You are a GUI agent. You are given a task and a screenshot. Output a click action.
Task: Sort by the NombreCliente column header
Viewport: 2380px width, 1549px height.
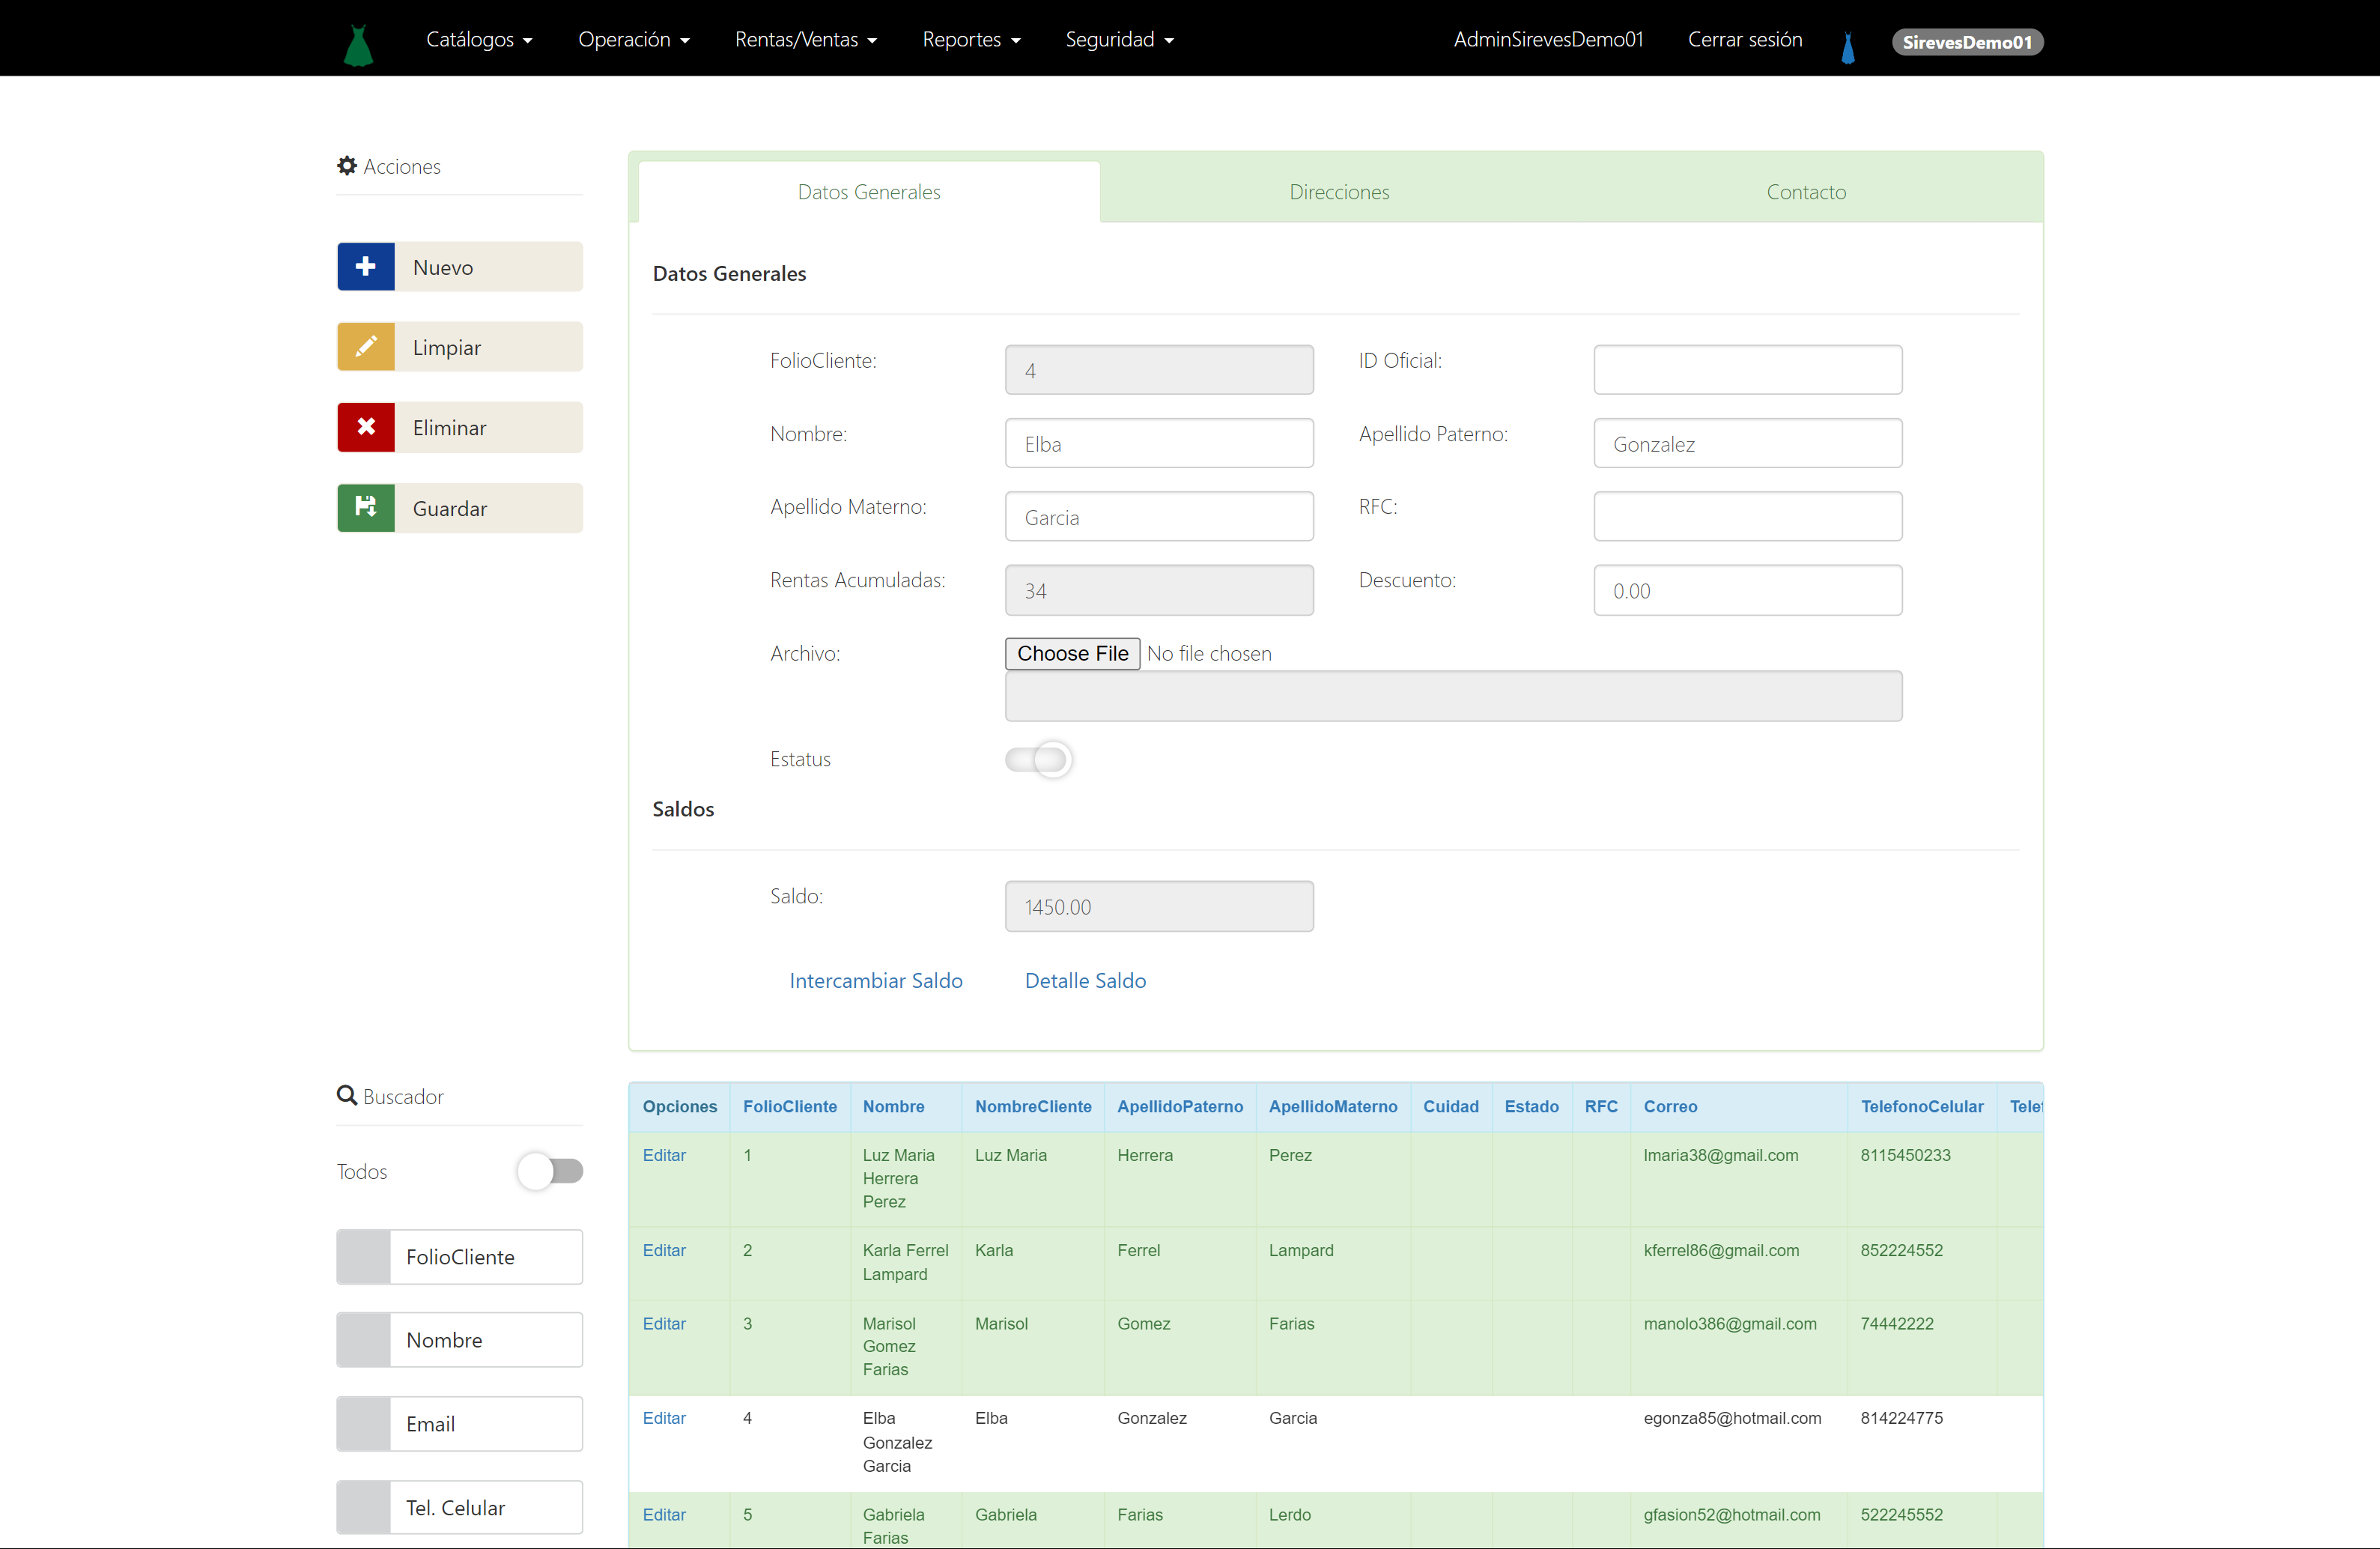[x=1033, y=1106]
